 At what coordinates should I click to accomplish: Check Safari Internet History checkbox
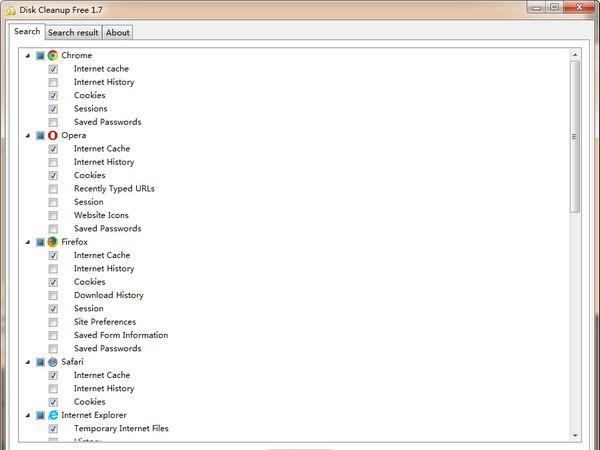pyautogui.click(x=53, y=389)
